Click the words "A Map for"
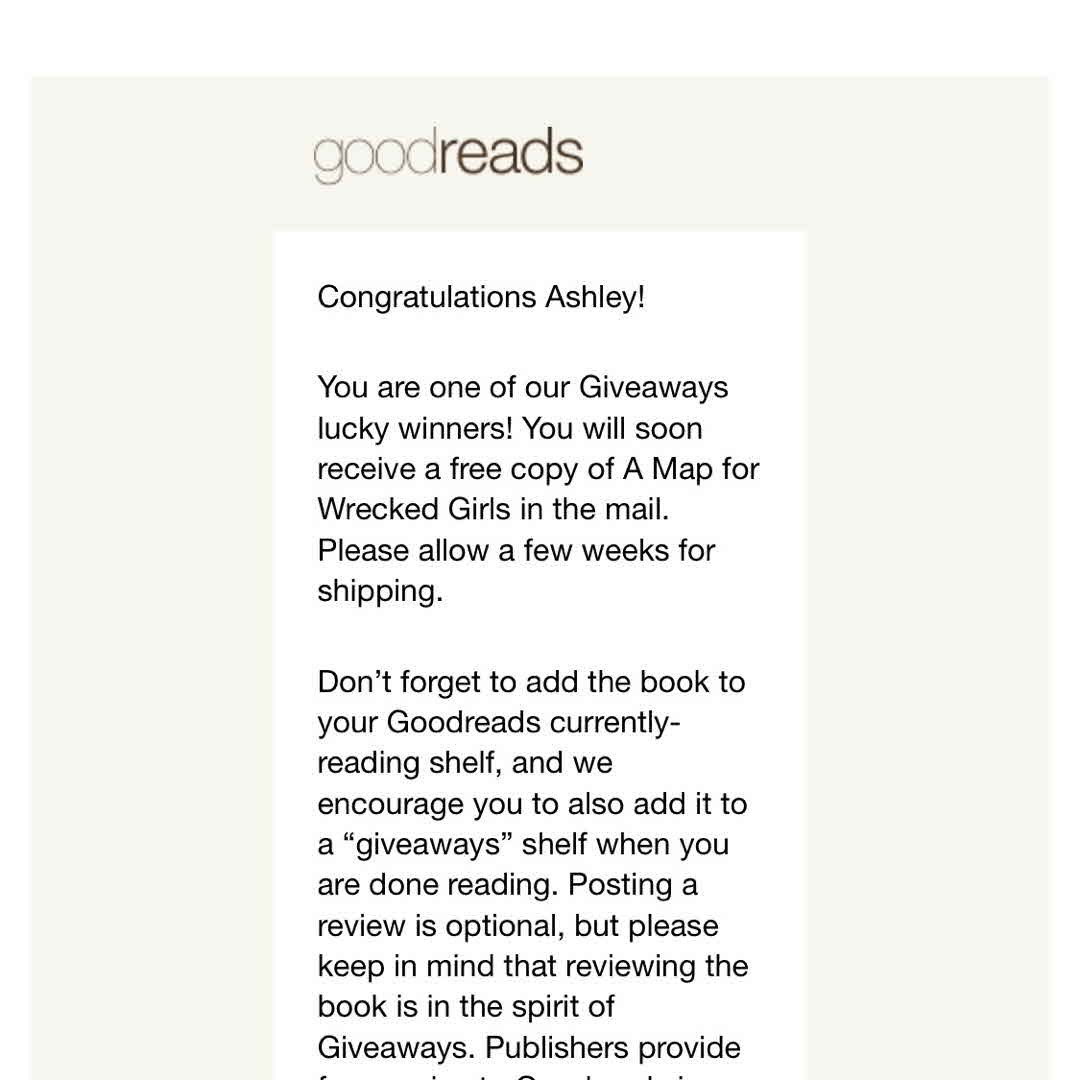The width and height of the screenshot is (1080, 1080). point(691,469)
